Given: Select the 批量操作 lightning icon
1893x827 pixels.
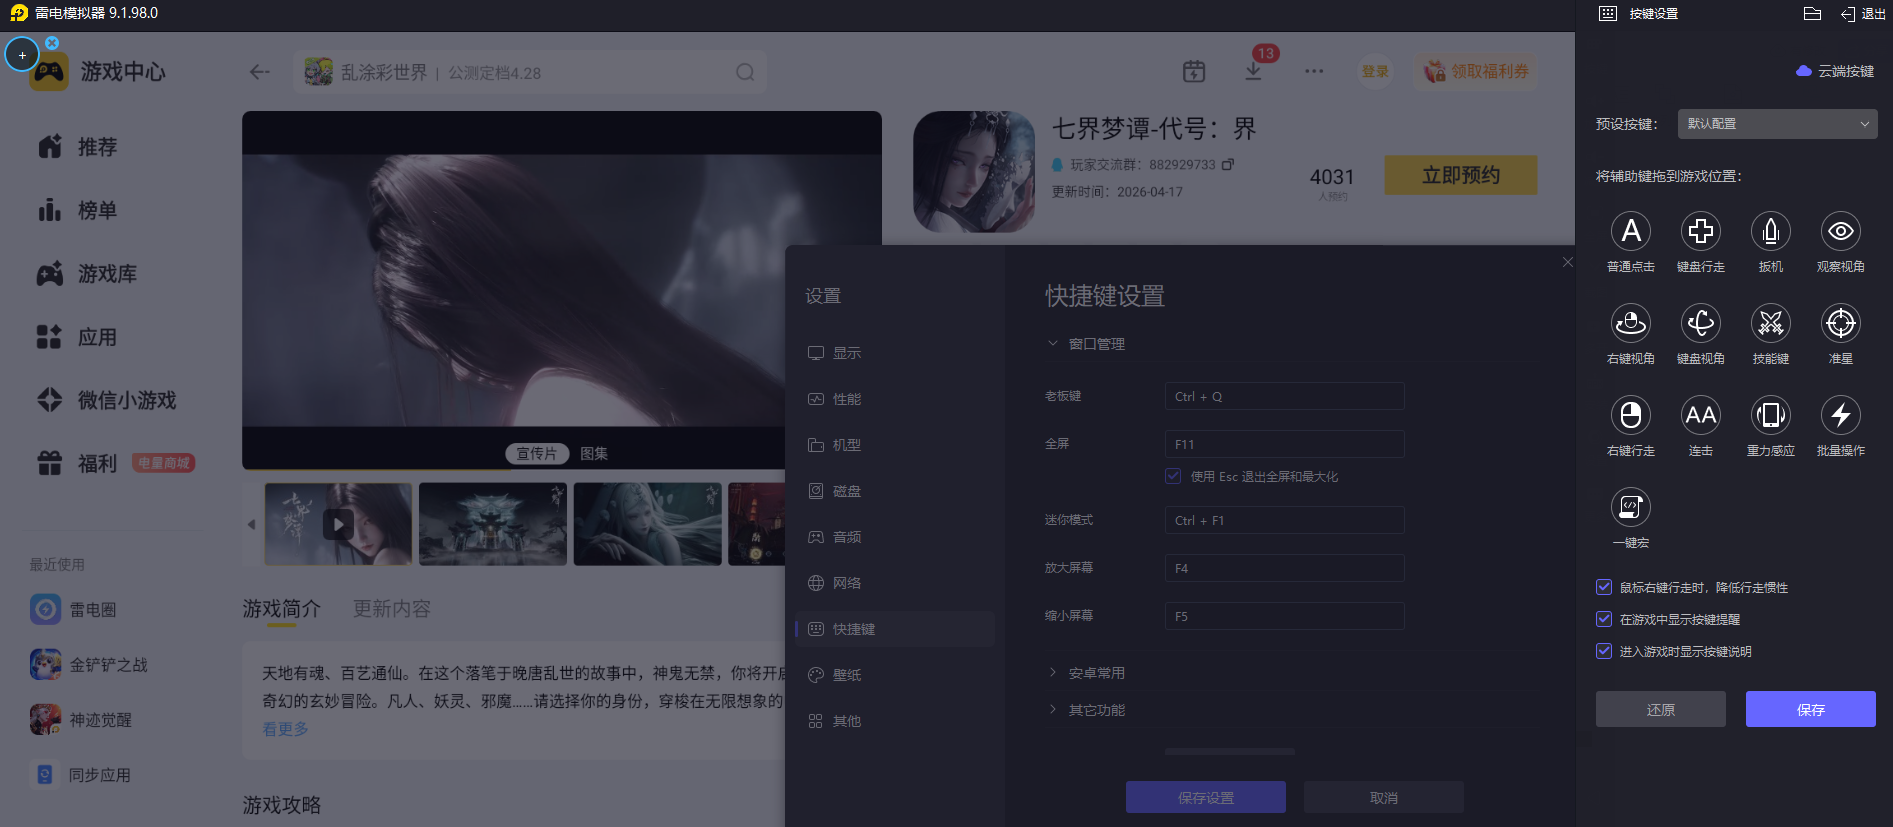Looking at the screenshot, I should 1840,416.
